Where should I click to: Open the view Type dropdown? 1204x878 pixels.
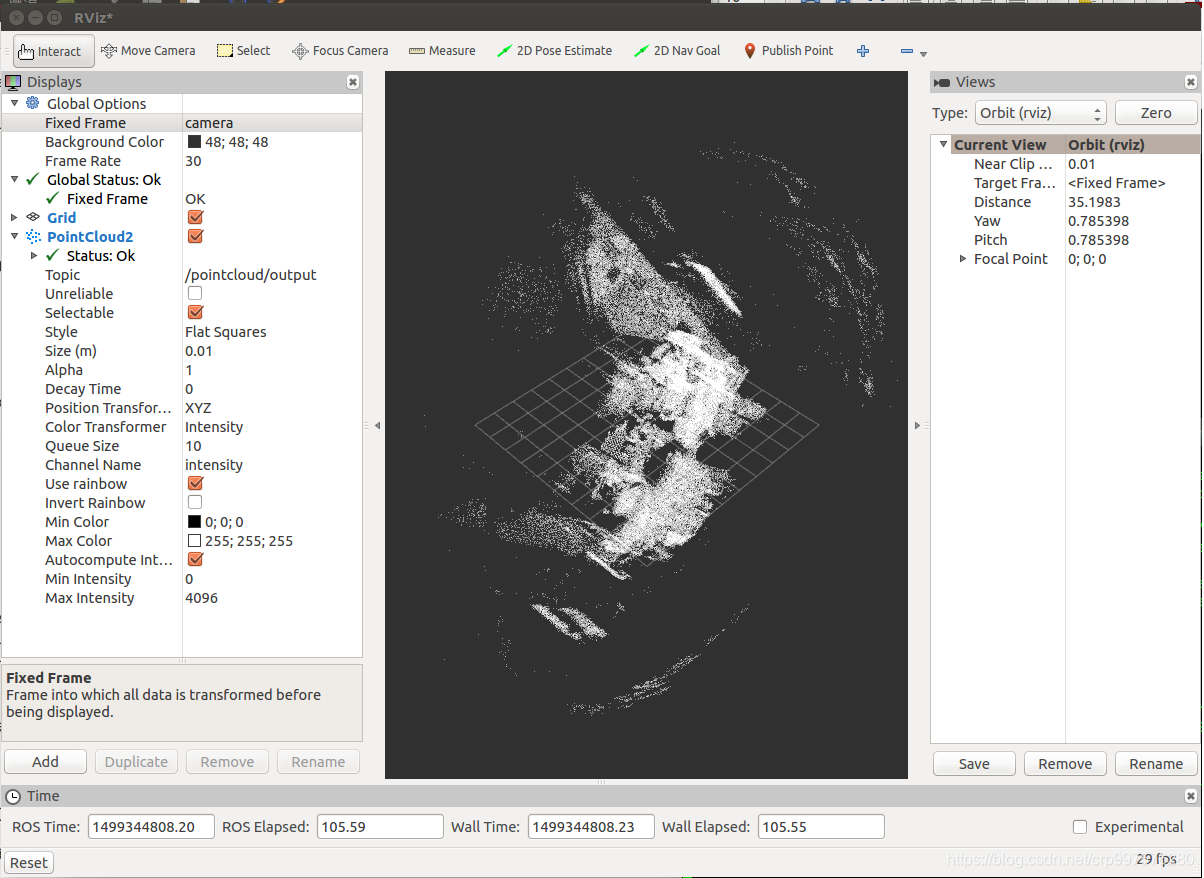coord(1040,113)
